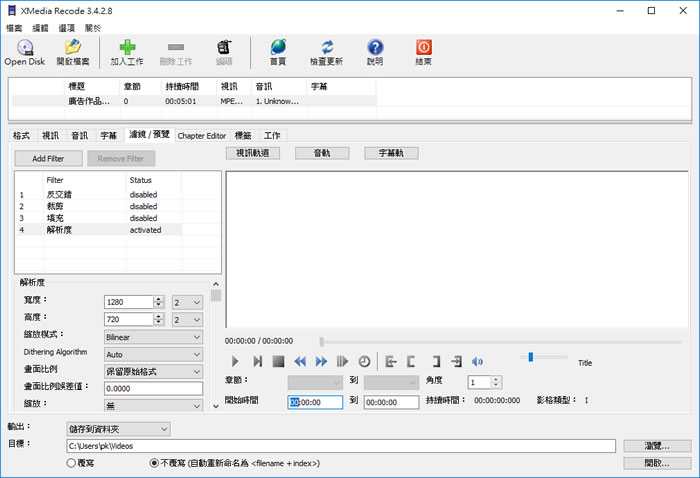Click end time field after 到
Viewport: 700px width, 478px height.
tap(392, 402)
